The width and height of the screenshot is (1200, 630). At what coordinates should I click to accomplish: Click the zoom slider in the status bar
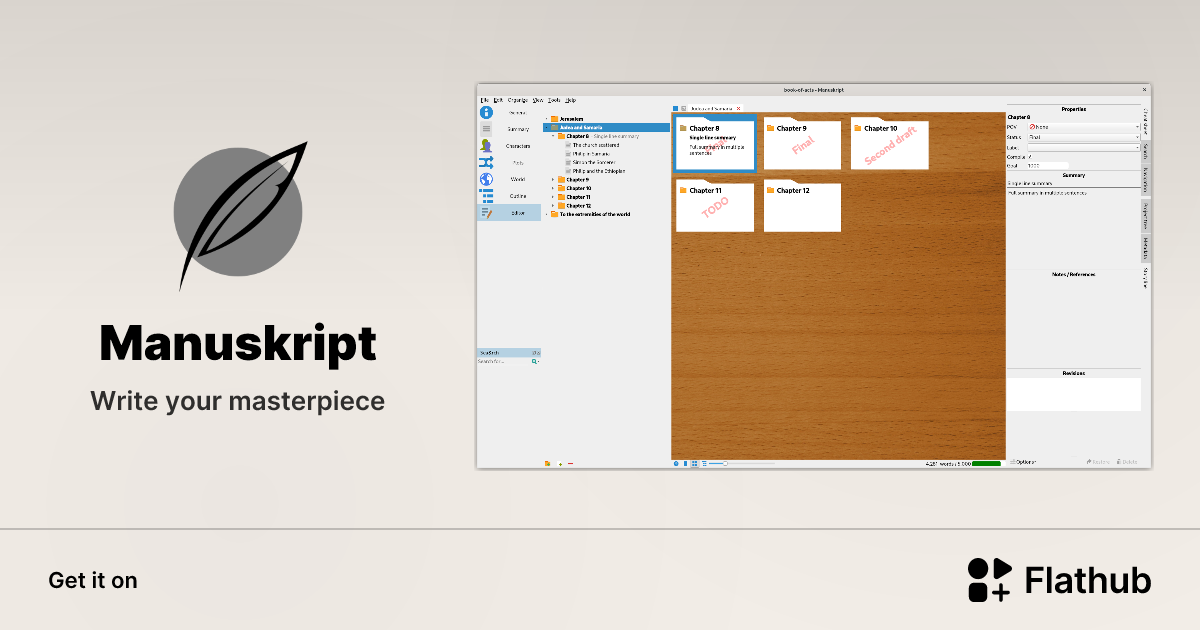point(724,463)
